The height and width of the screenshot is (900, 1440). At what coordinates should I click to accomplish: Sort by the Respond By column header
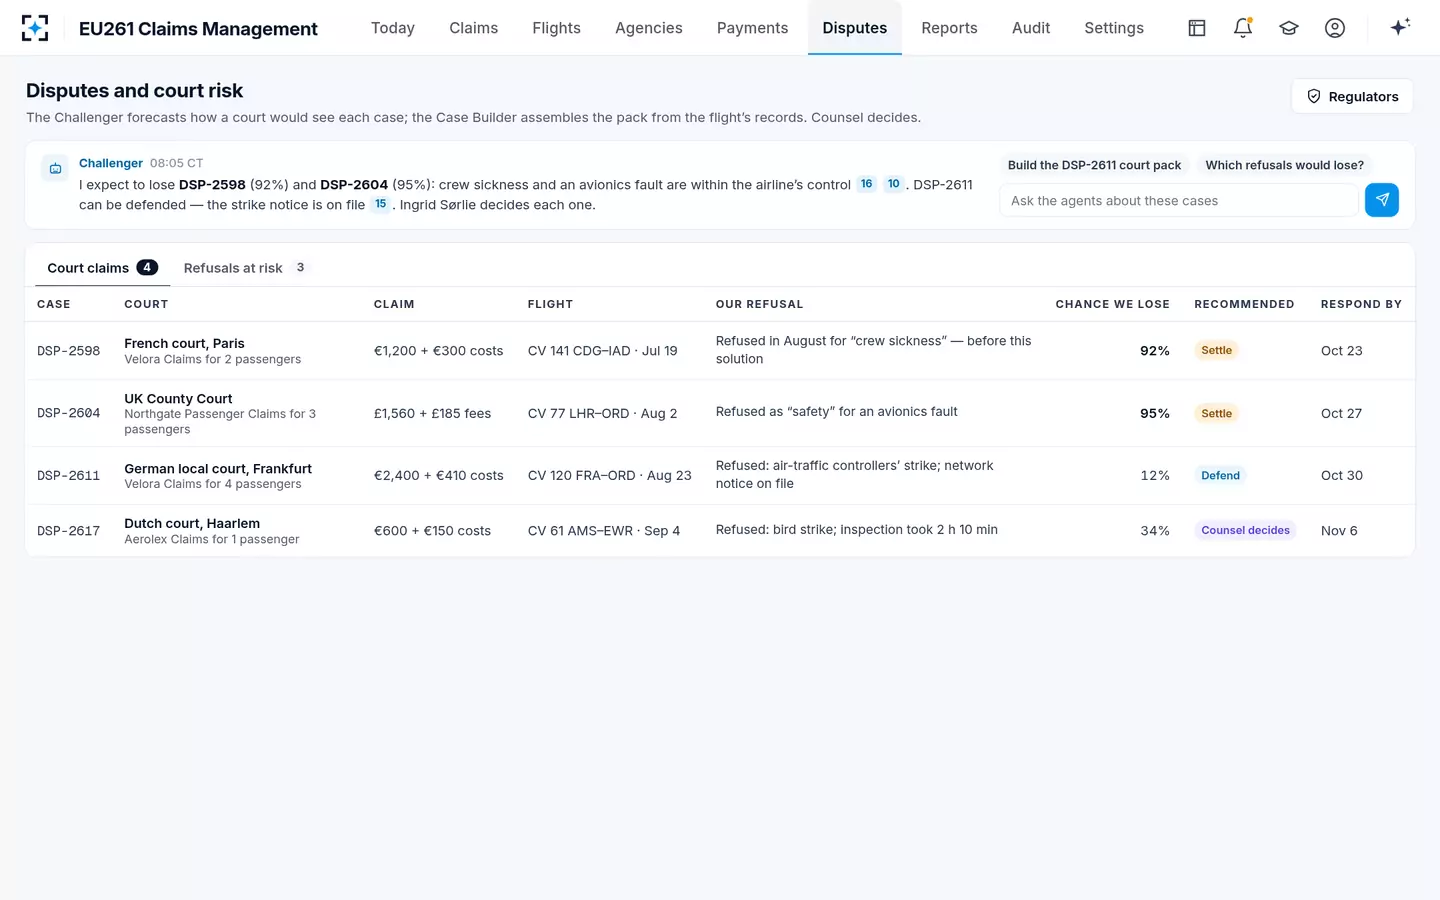(x=1361, y=304)
